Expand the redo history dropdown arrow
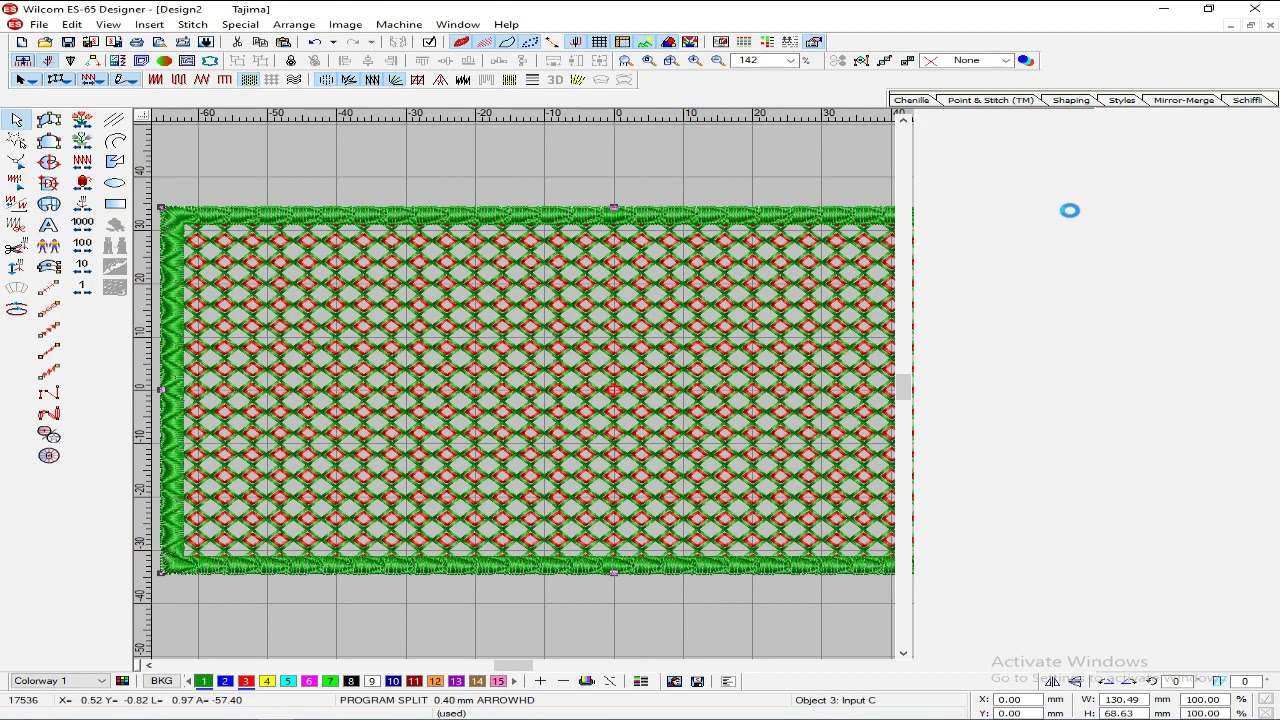Viewport: 1280px width, 720px height. tap(371, 42)
